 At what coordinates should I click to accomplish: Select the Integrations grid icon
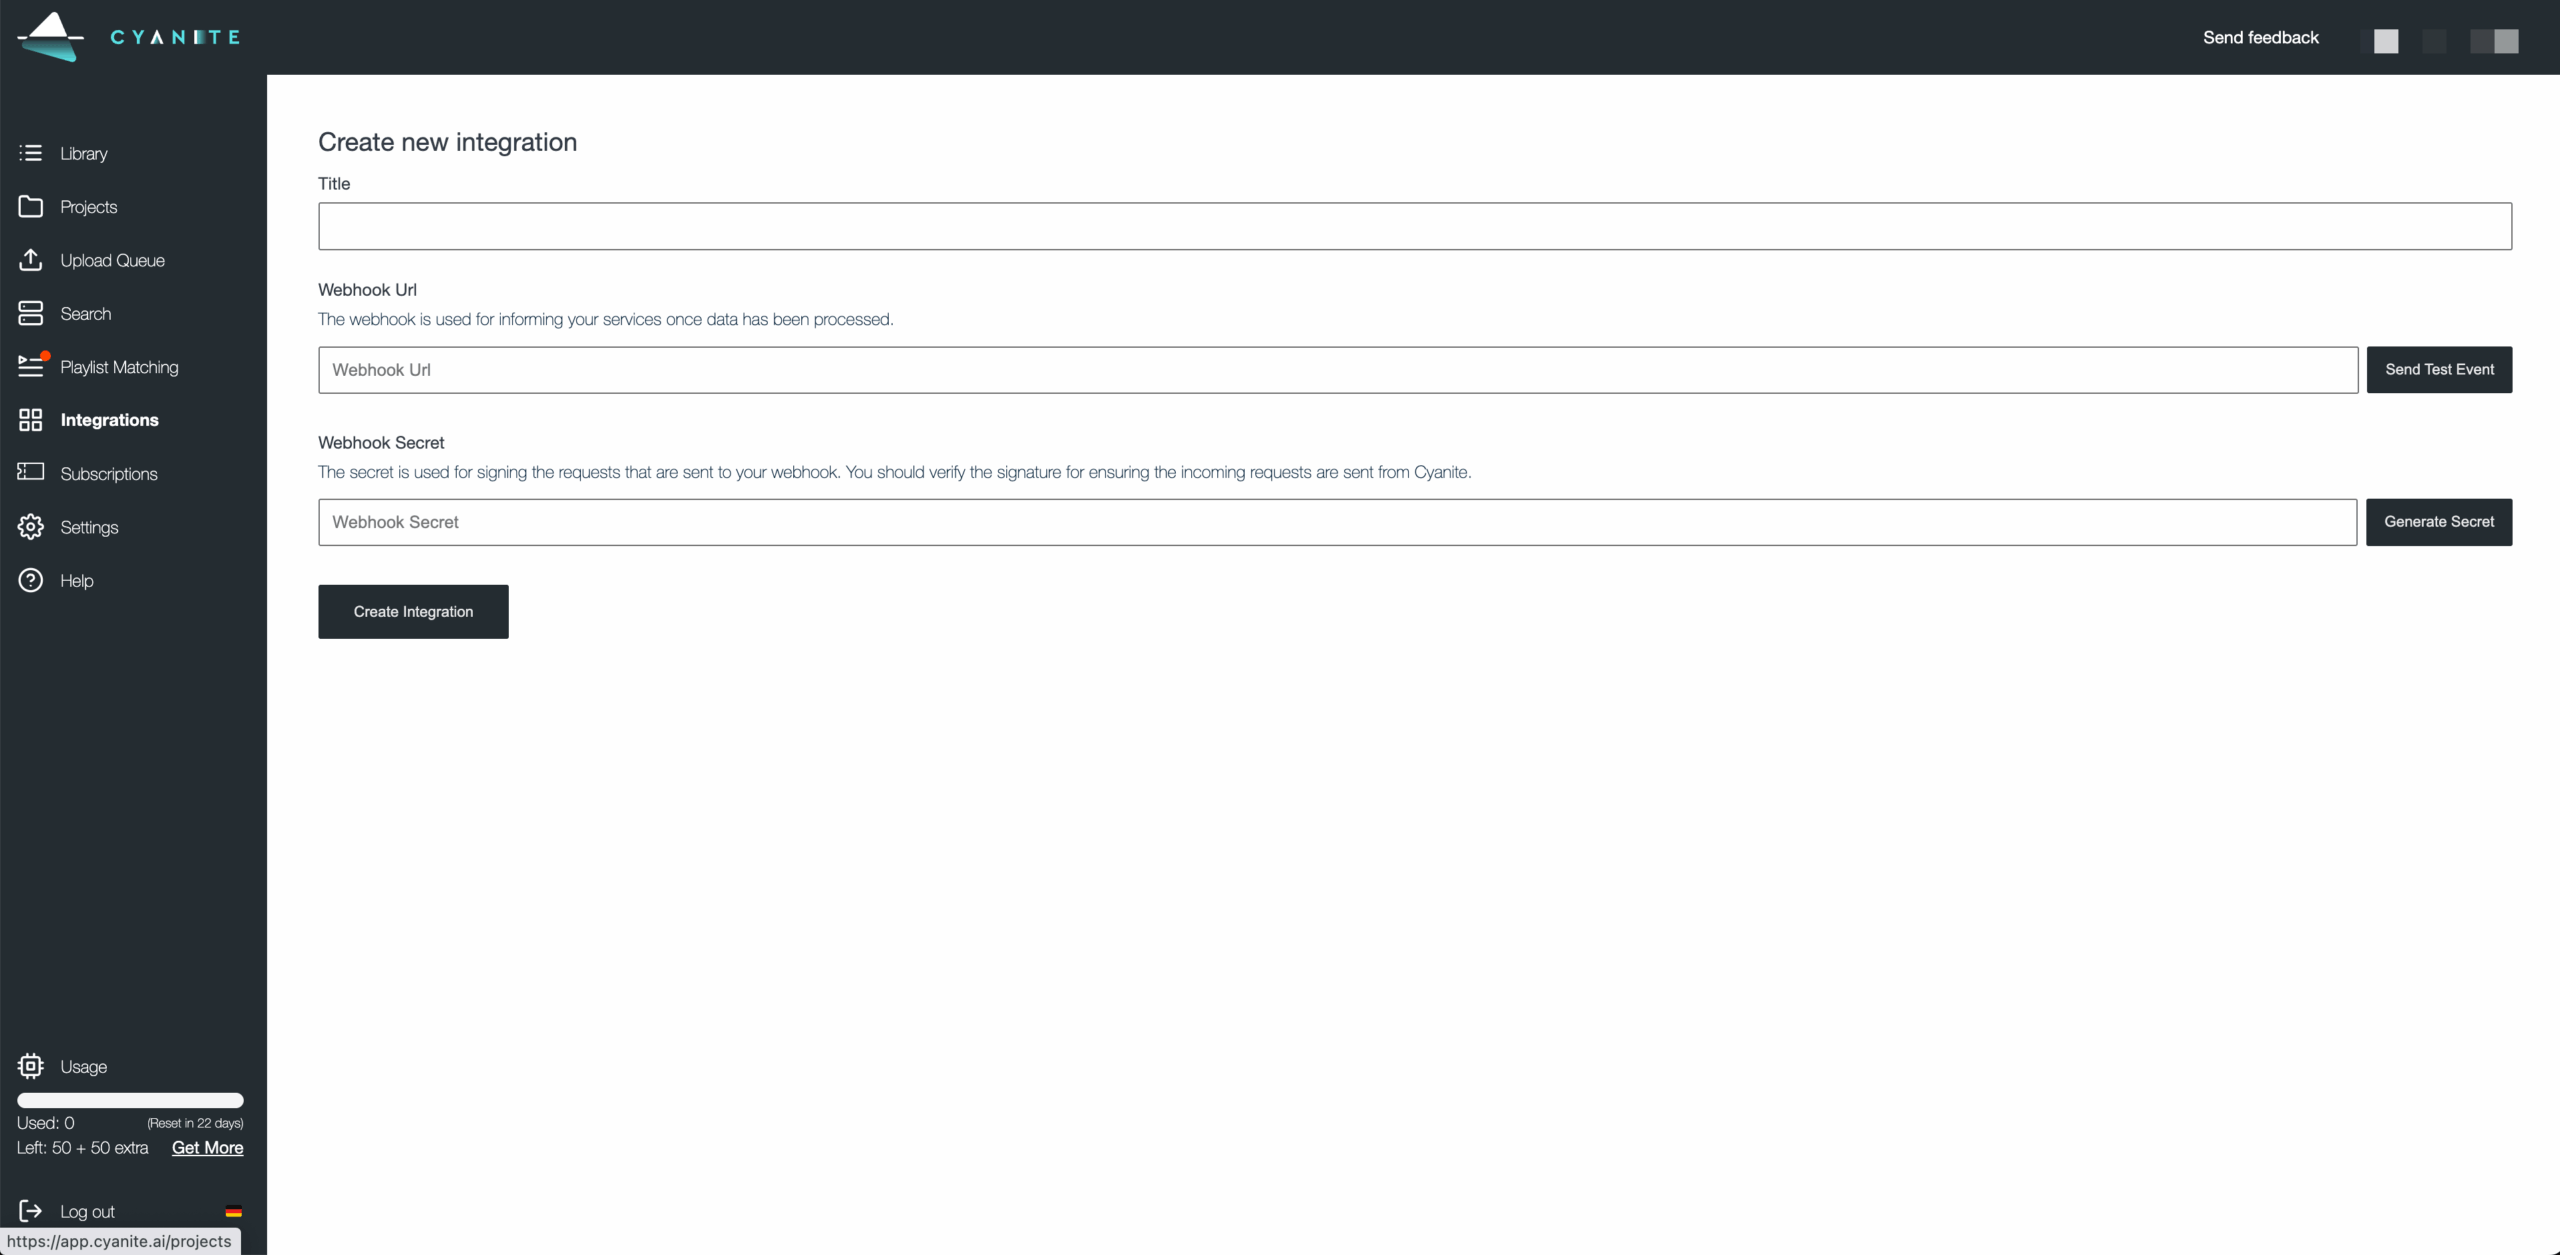tap(31, 420)
